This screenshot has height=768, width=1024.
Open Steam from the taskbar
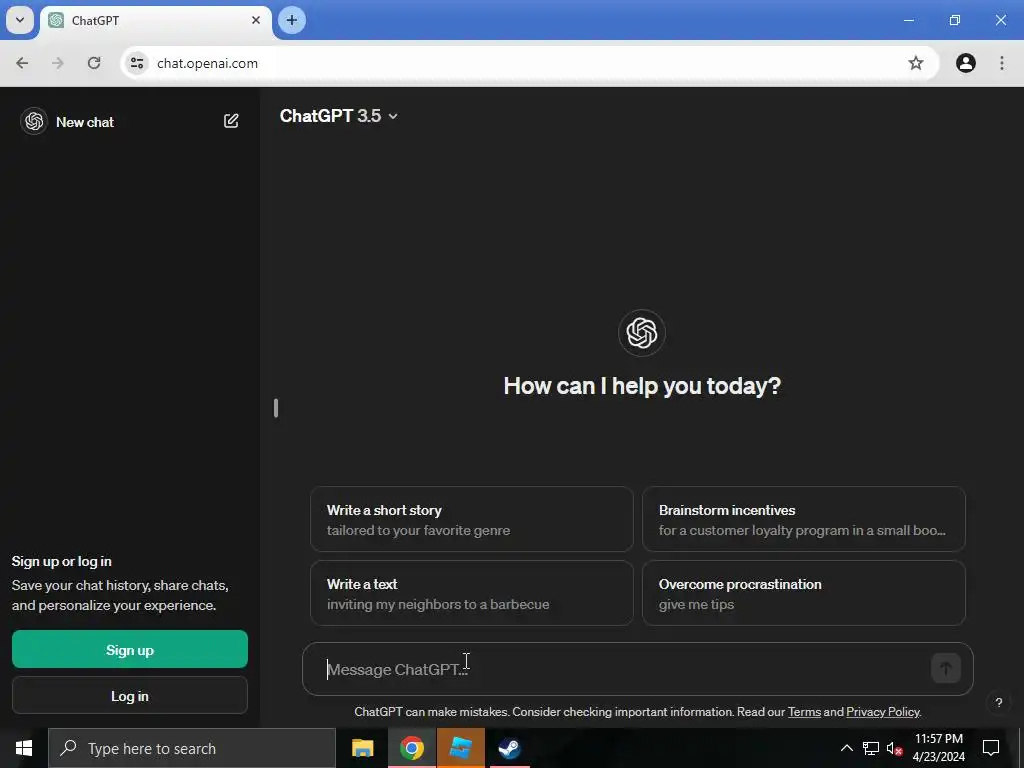tap(509, 748)
